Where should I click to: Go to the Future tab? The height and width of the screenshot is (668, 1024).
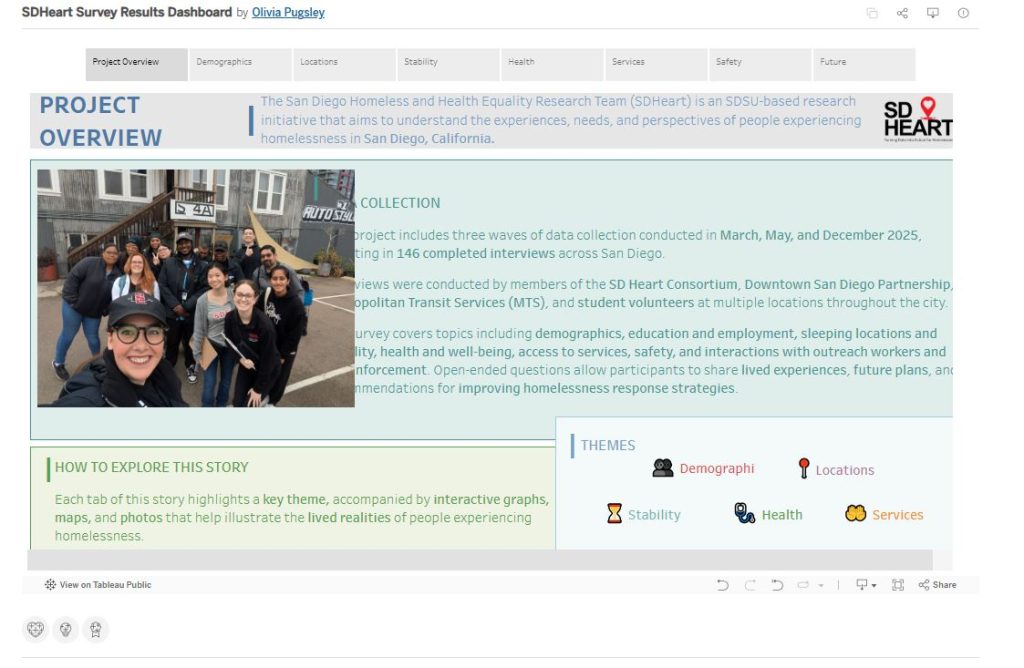coord(863,63)
